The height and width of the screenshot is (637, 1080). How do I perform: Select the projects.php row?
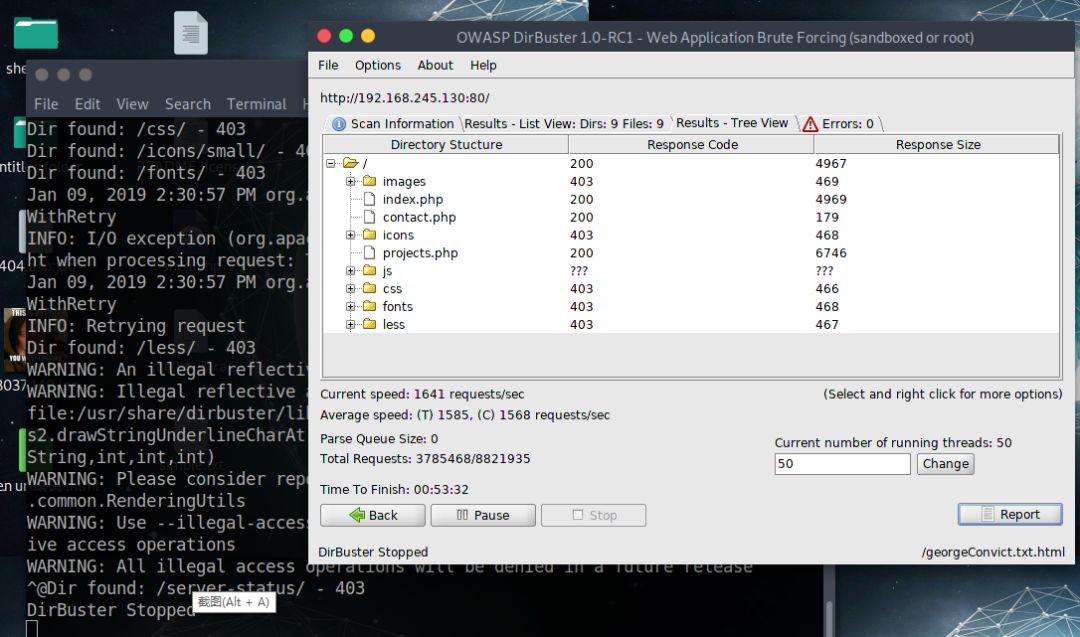click(691, 253)
